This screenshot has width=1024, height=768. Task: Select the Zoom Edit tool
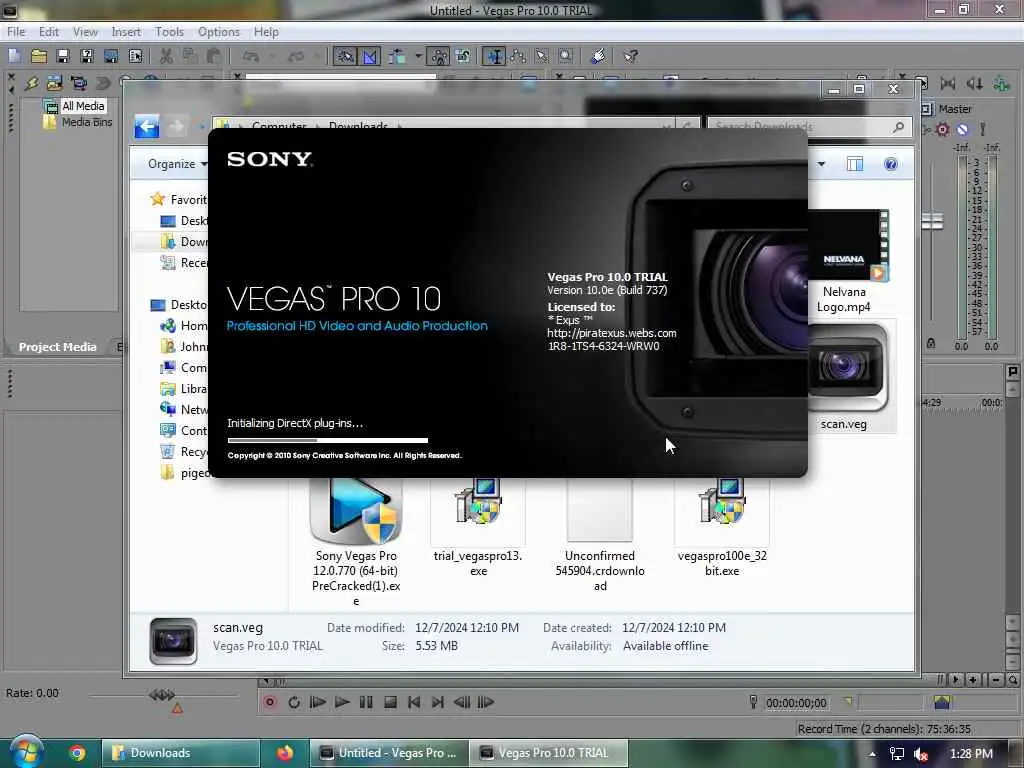[x=566, y=56]
